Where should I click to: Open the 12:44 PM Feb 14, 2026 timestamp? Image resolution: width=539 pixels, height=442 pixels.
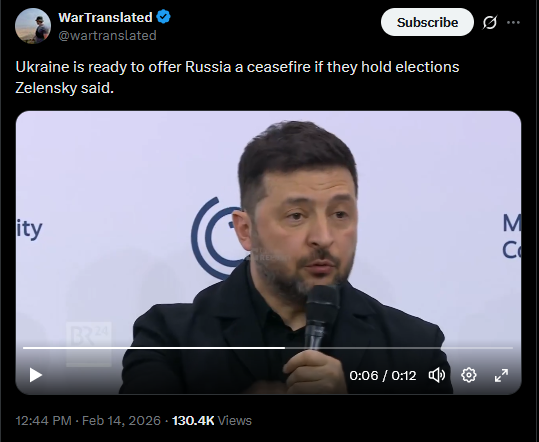(x=88, y=420)
